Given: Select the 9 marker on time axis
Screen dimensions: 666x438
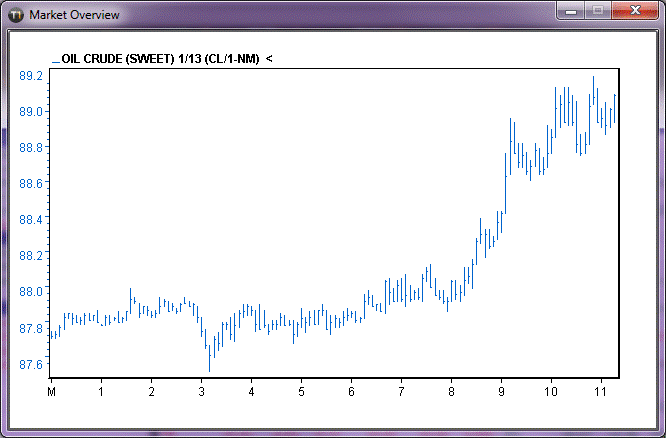Looking at the screenshot, I should pyautogui.click(x=501, y=391).
